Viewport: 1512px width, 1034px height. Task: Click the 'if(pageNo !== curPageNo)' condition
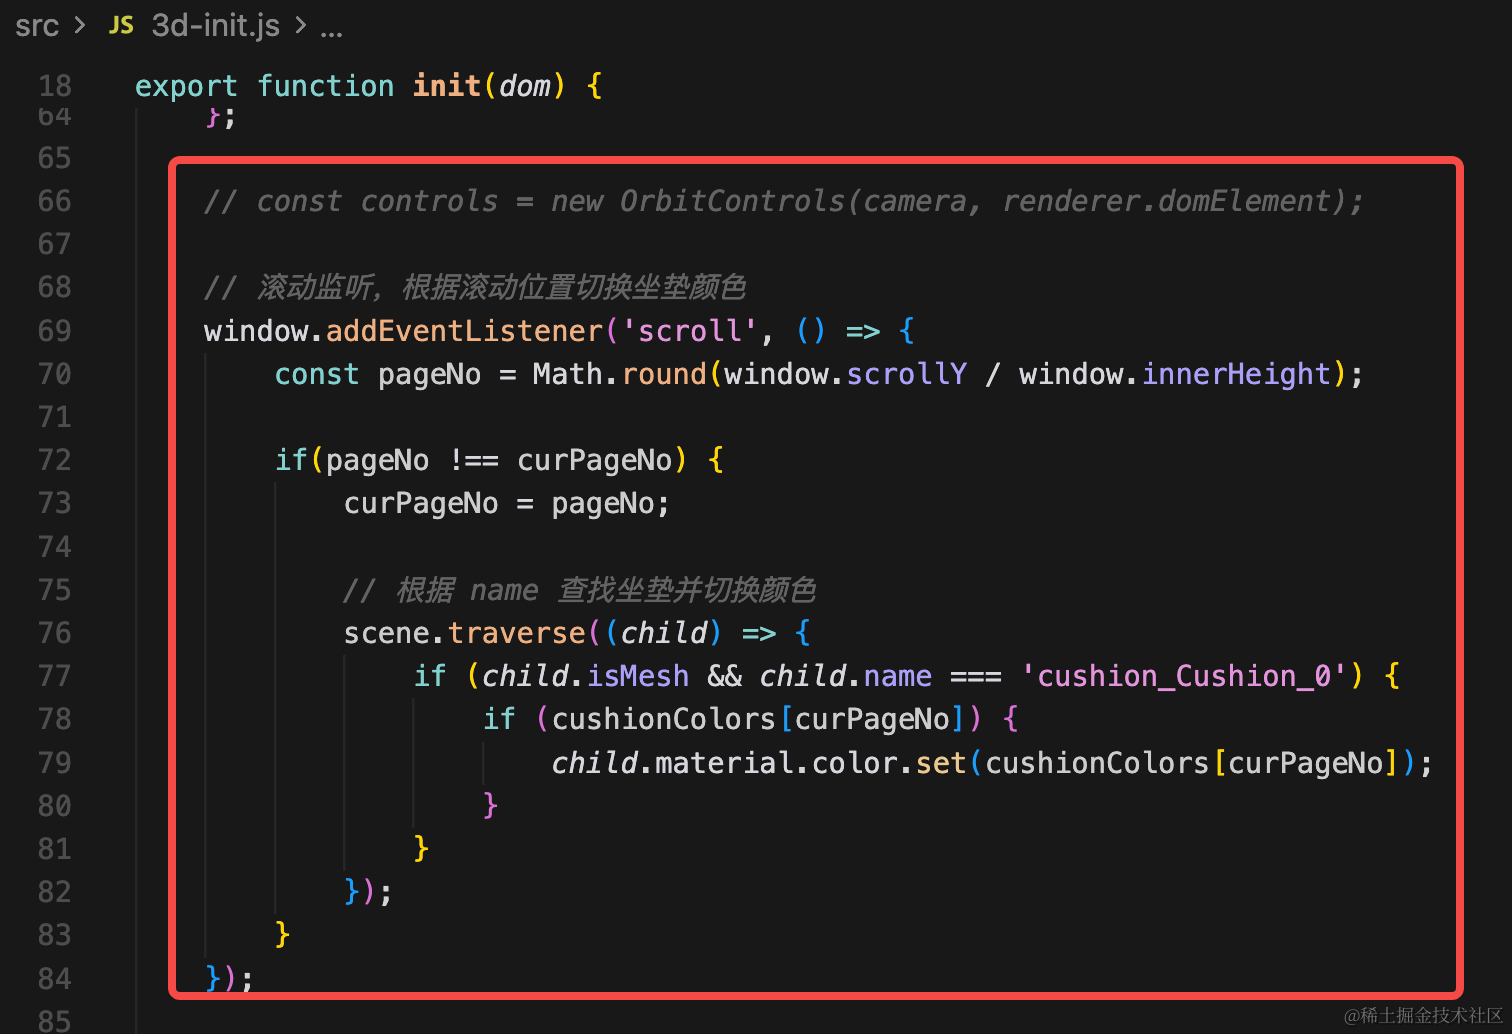click(481, 460)
